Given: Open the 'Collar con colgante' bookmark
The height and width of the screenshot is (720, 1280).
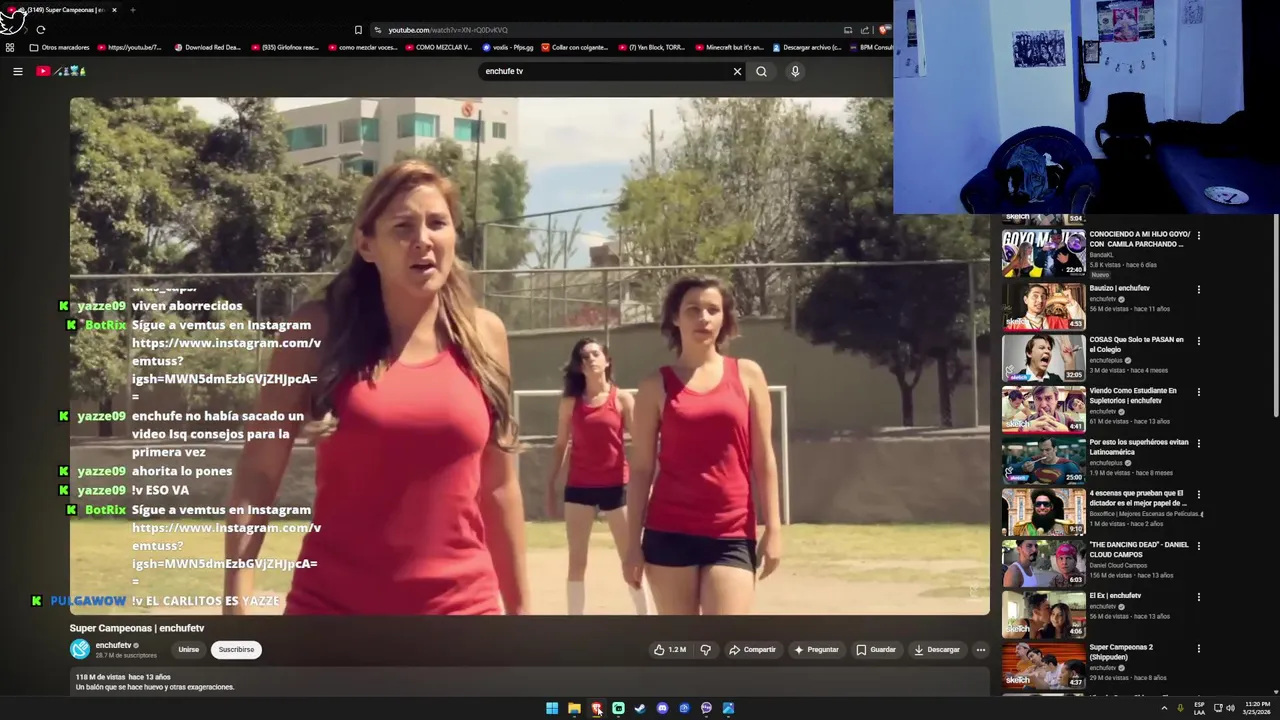Looking at the screenshot, I should tap(575, 47).
